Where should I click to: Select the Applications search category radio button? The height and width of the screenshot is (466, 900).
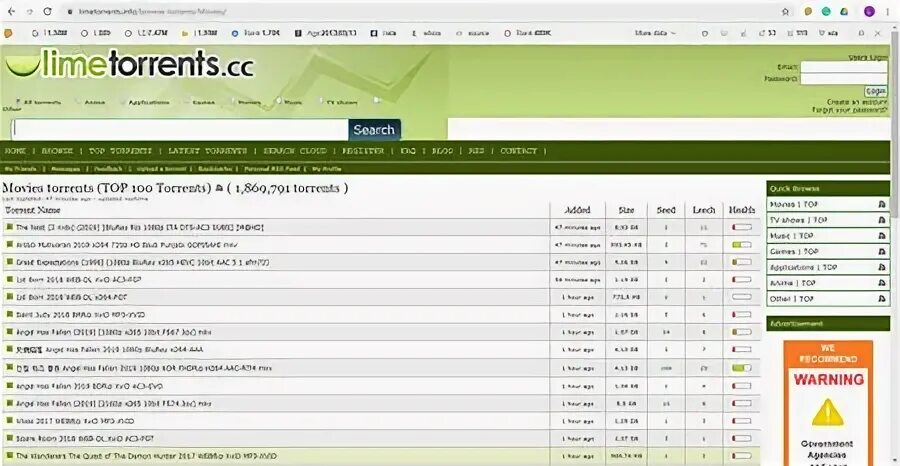pos(123,102)
